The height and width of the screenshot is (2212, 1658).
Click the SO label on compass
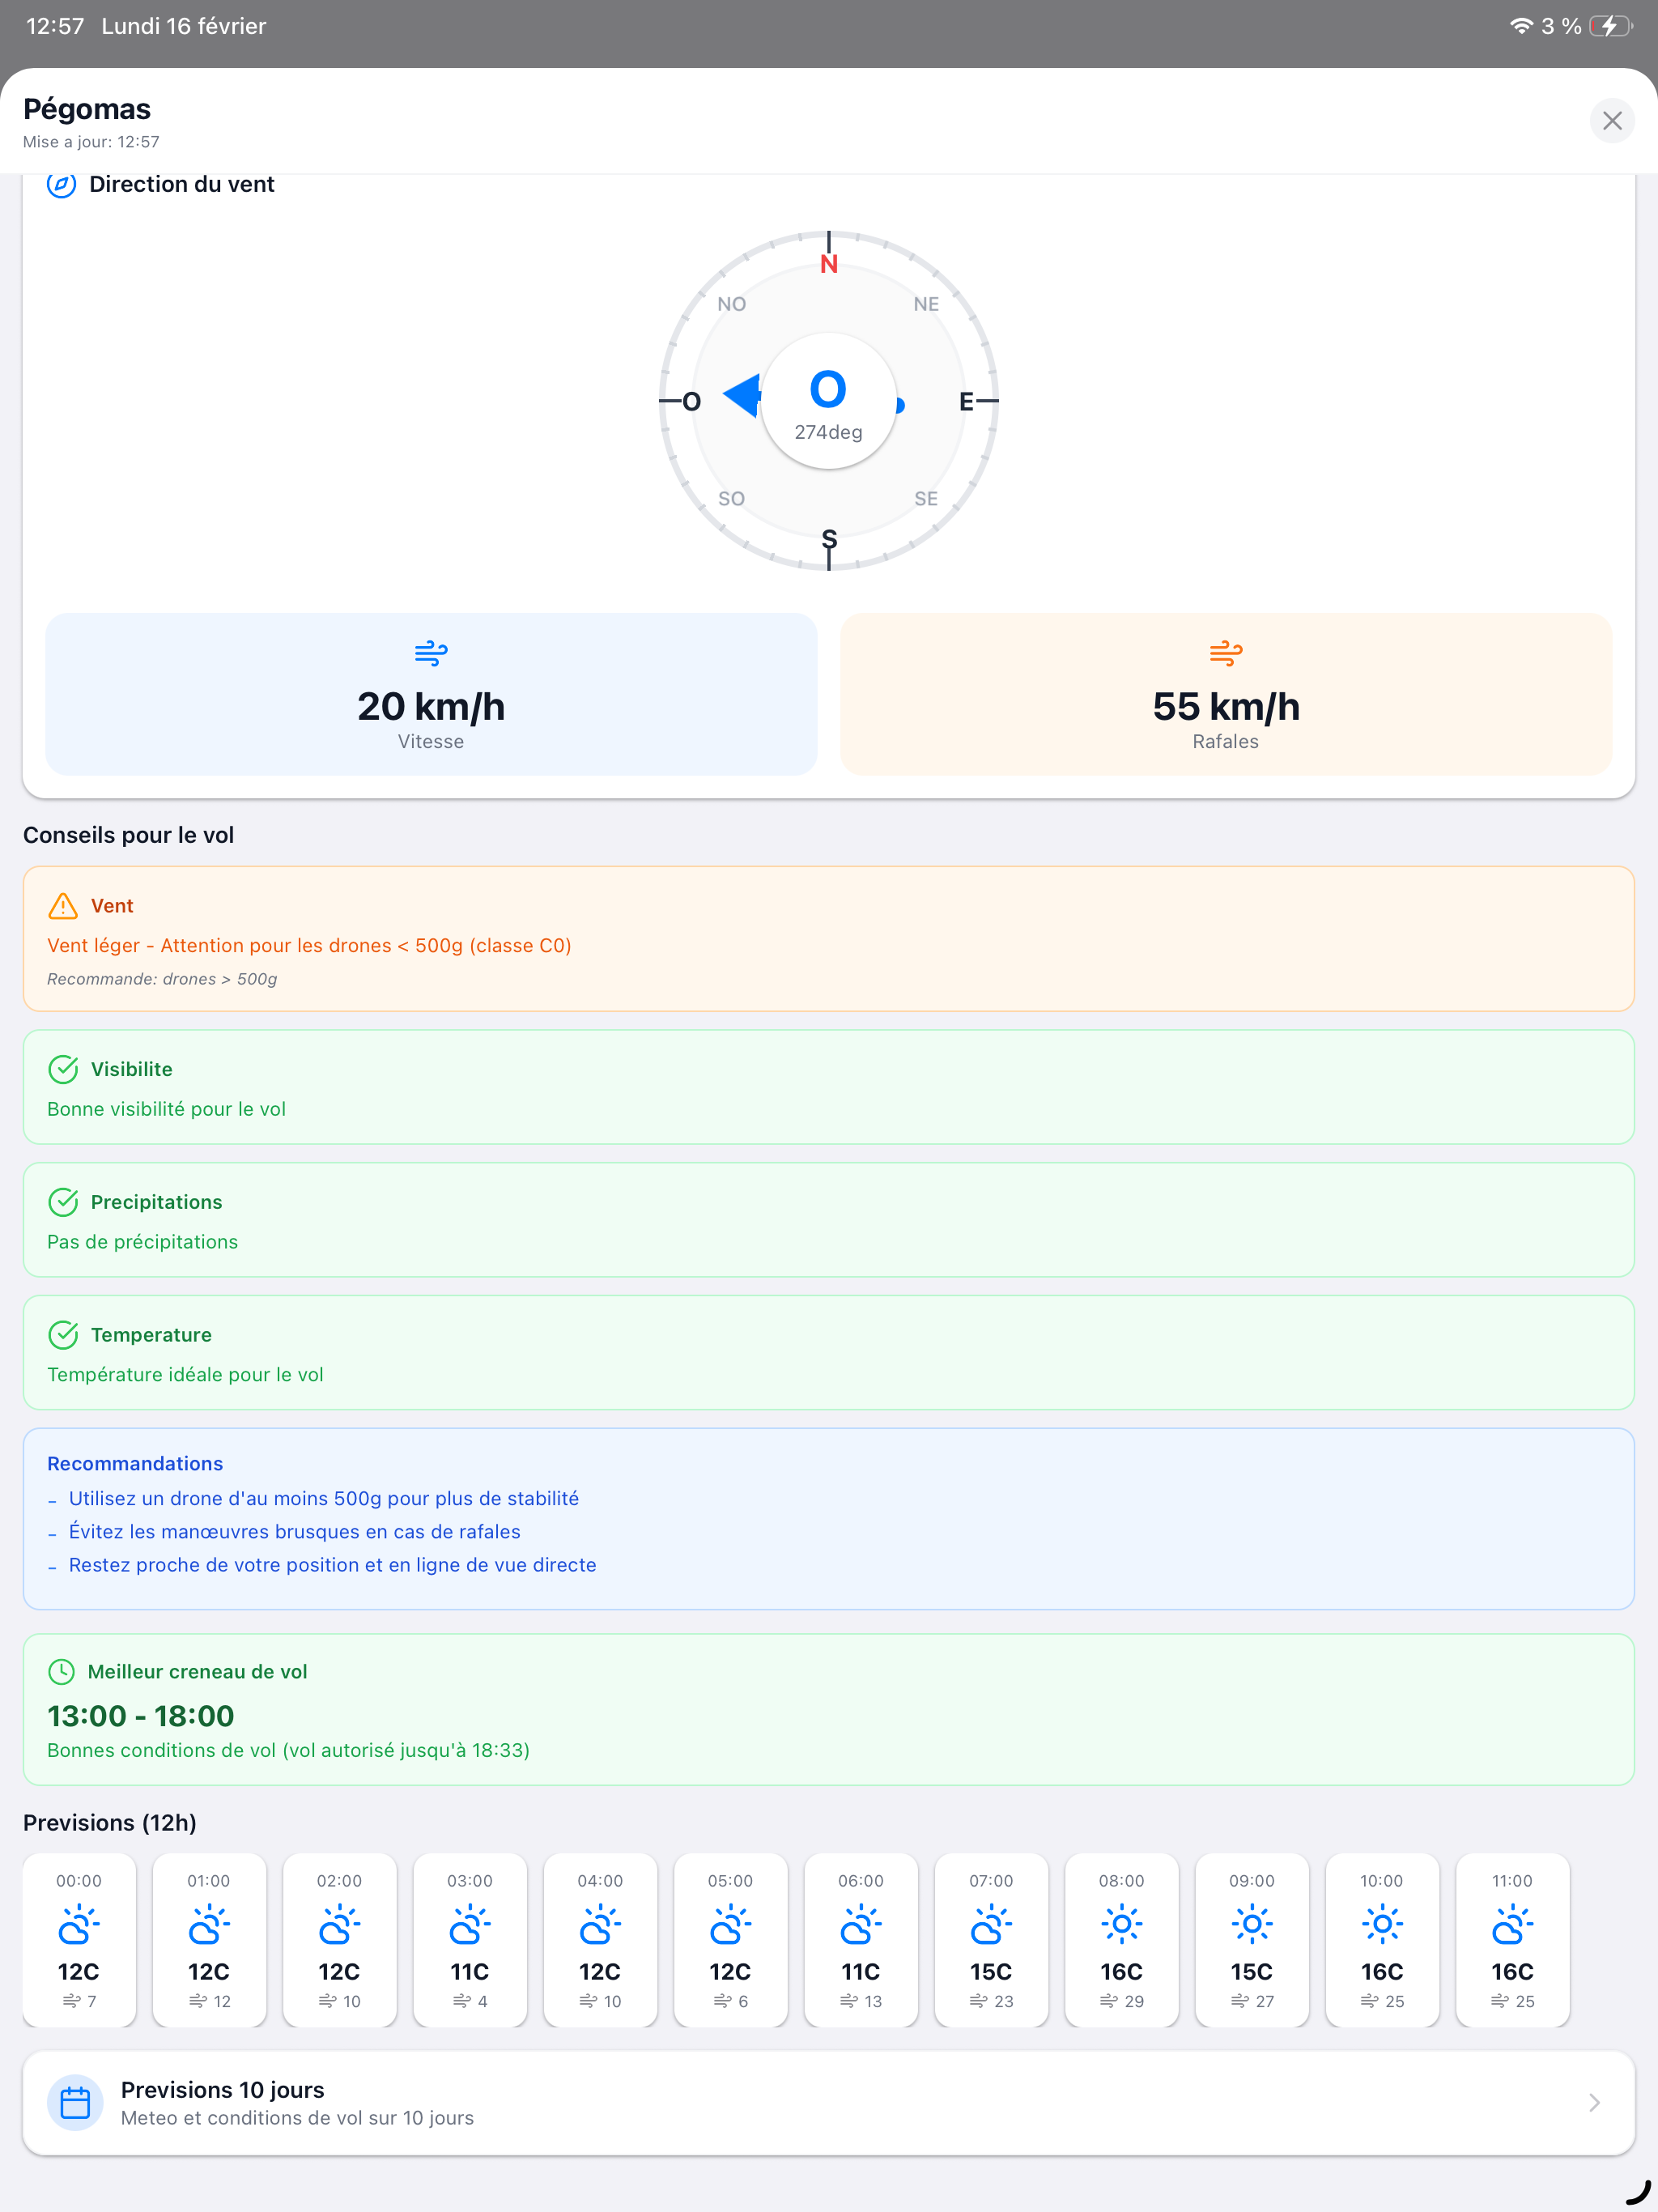[731, 499]
